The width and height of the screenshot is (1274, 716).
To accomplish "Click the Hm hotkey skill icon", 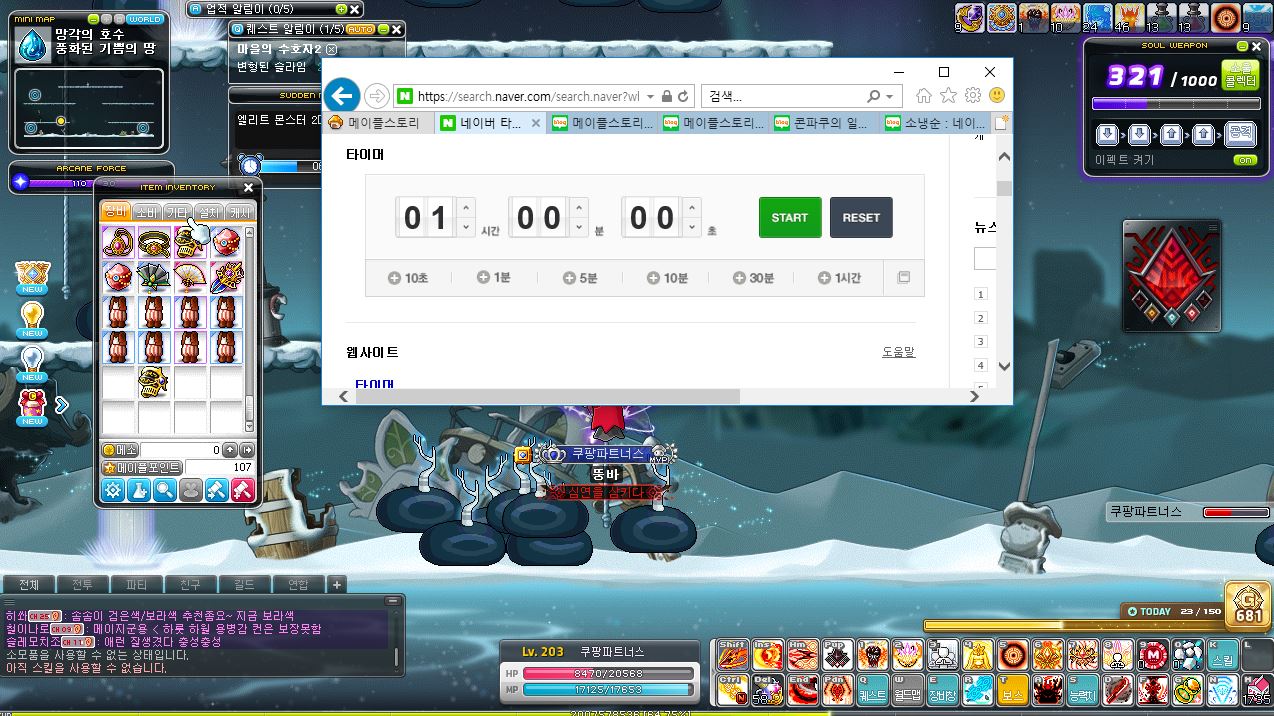I will tap(803, 655).
